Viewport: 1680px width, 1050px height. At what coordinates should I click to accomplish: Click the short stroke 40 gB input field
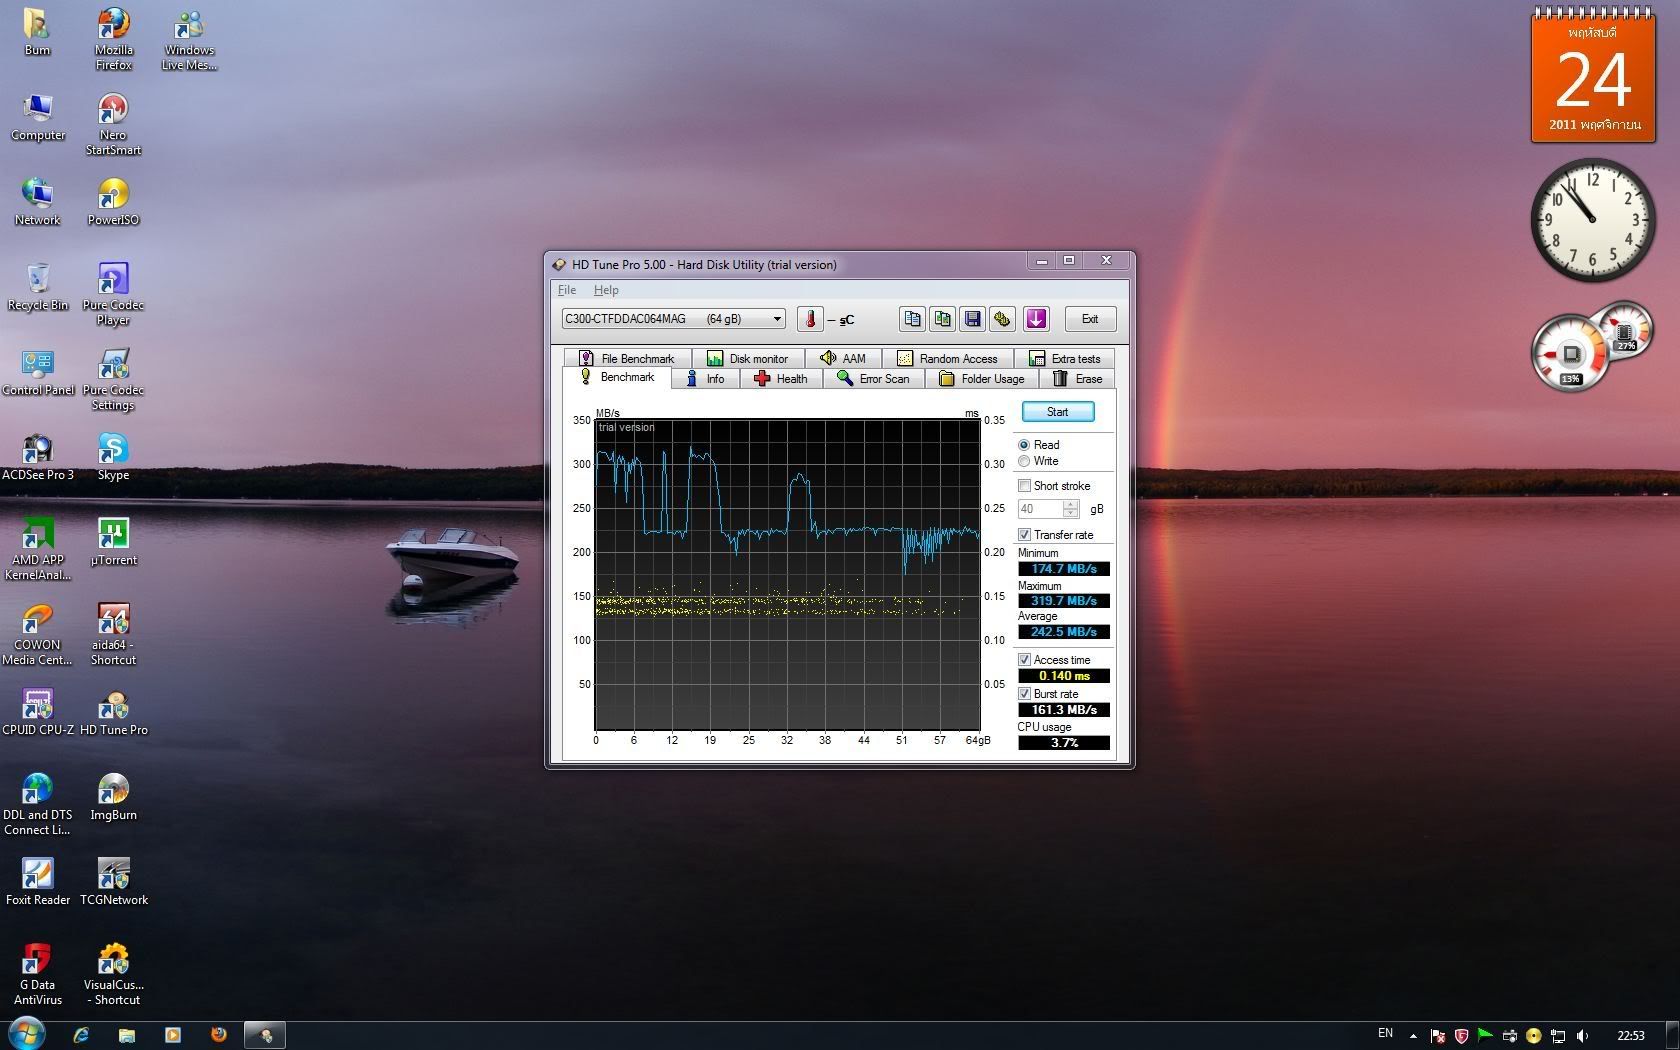(1040, 509)
